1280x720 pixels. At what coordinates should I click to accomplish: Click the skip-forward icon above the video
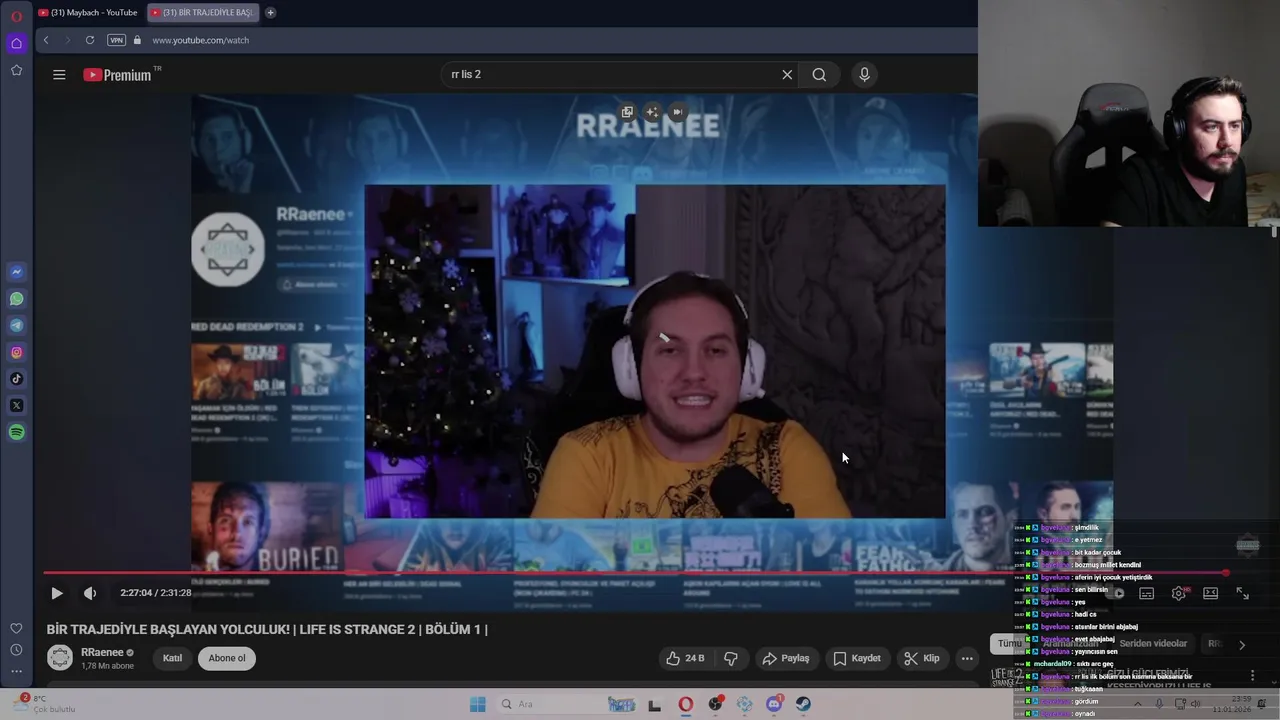click(677, 112)
